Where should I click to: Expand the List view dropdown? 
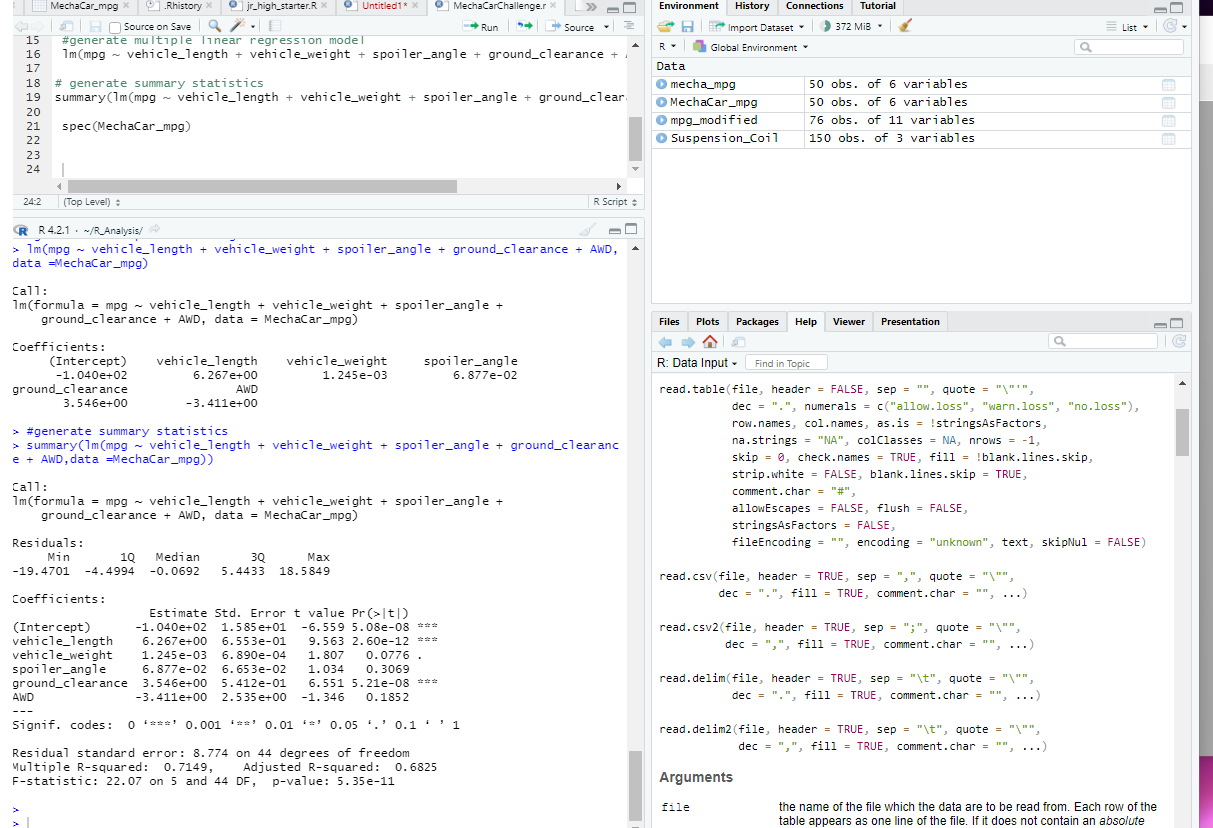point(1139,27)
